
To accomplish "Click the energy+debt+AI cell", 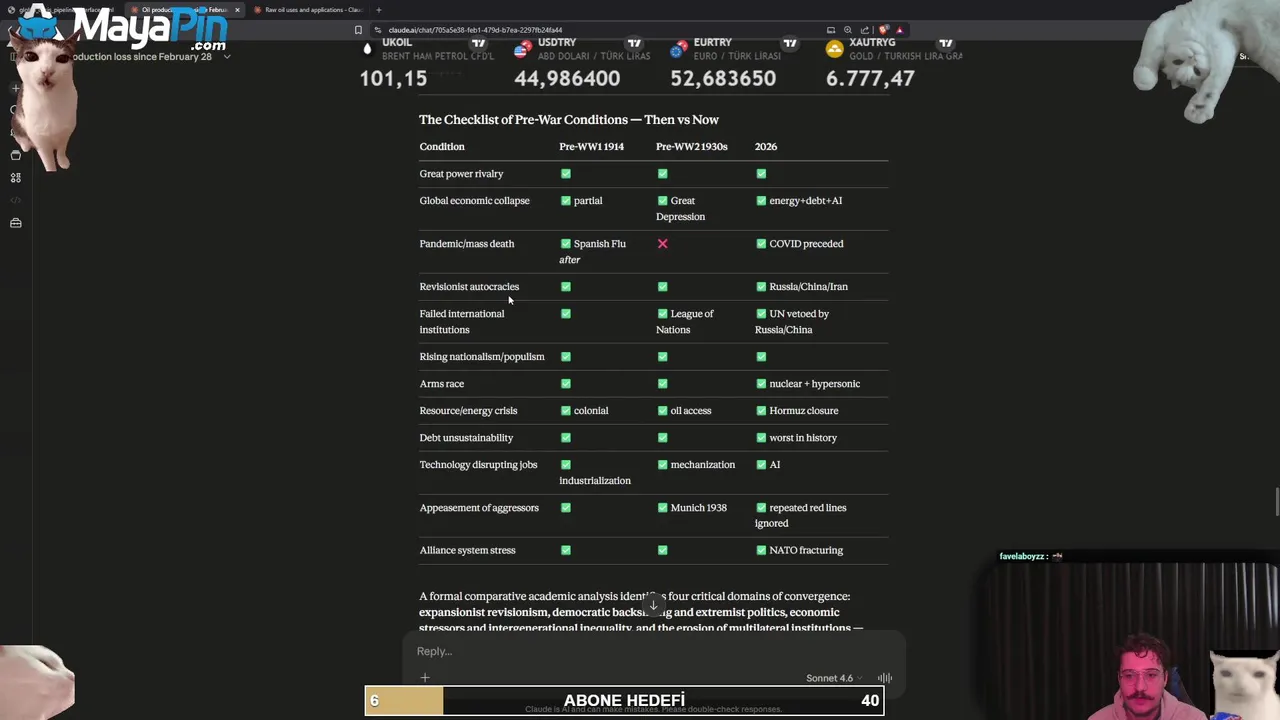I will pos(799,201).
